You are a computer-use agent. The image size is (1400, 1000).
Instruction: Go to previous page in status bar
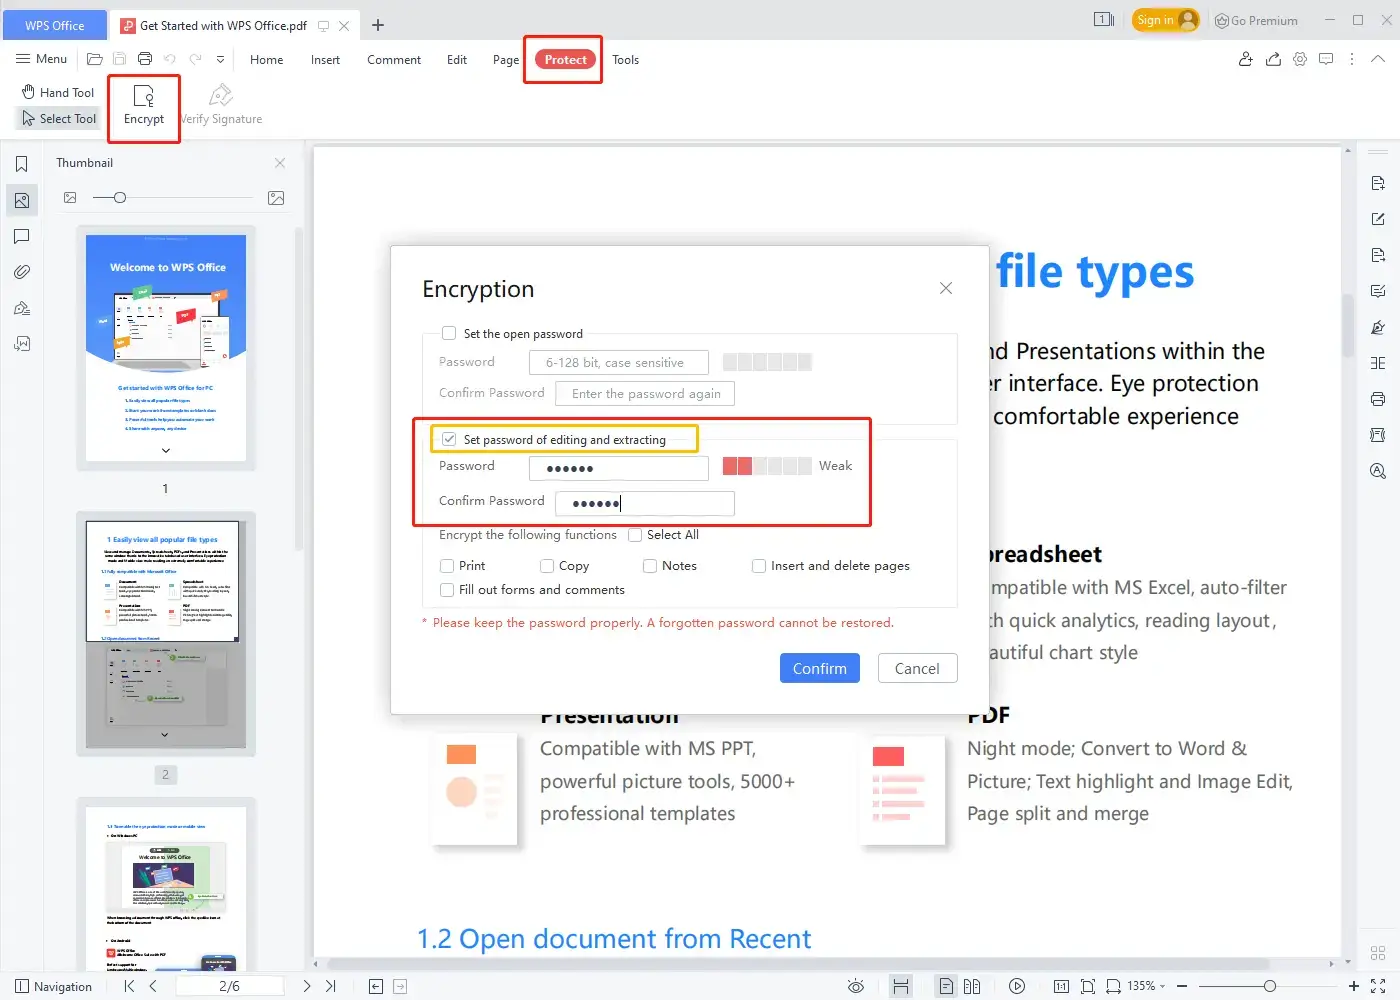(153, 986)
